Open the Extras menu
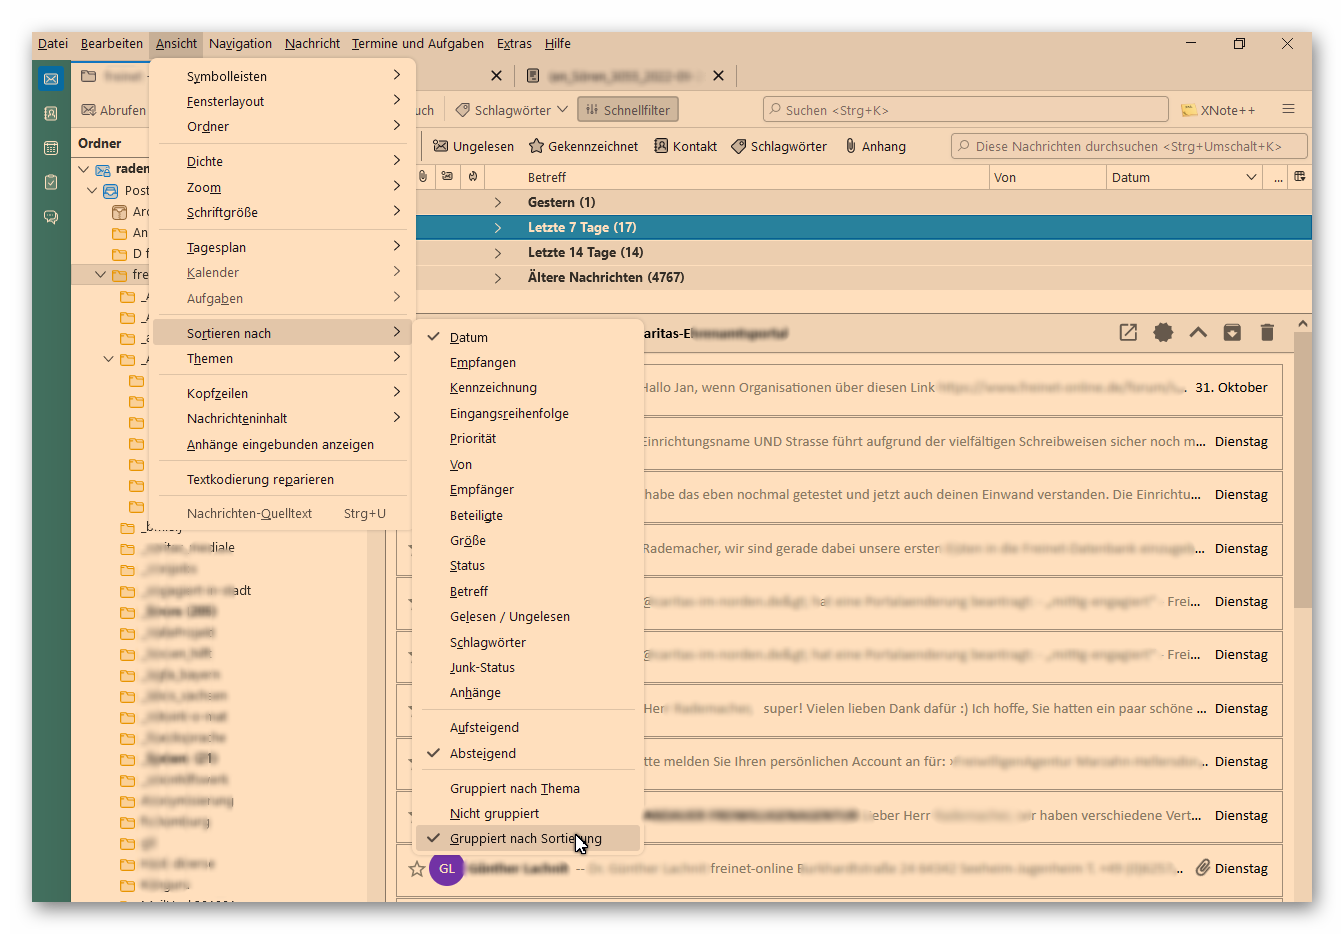Image resolution: width=1344 pixels, height=934 pixels. click(514, 43)
